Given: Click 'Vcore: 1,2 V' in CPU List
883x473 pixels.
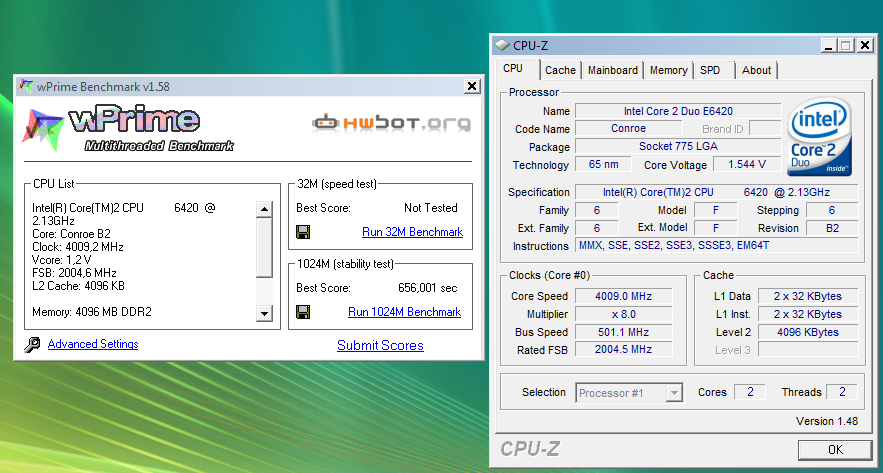Looking at the screenshot, I should click(61, 260).
